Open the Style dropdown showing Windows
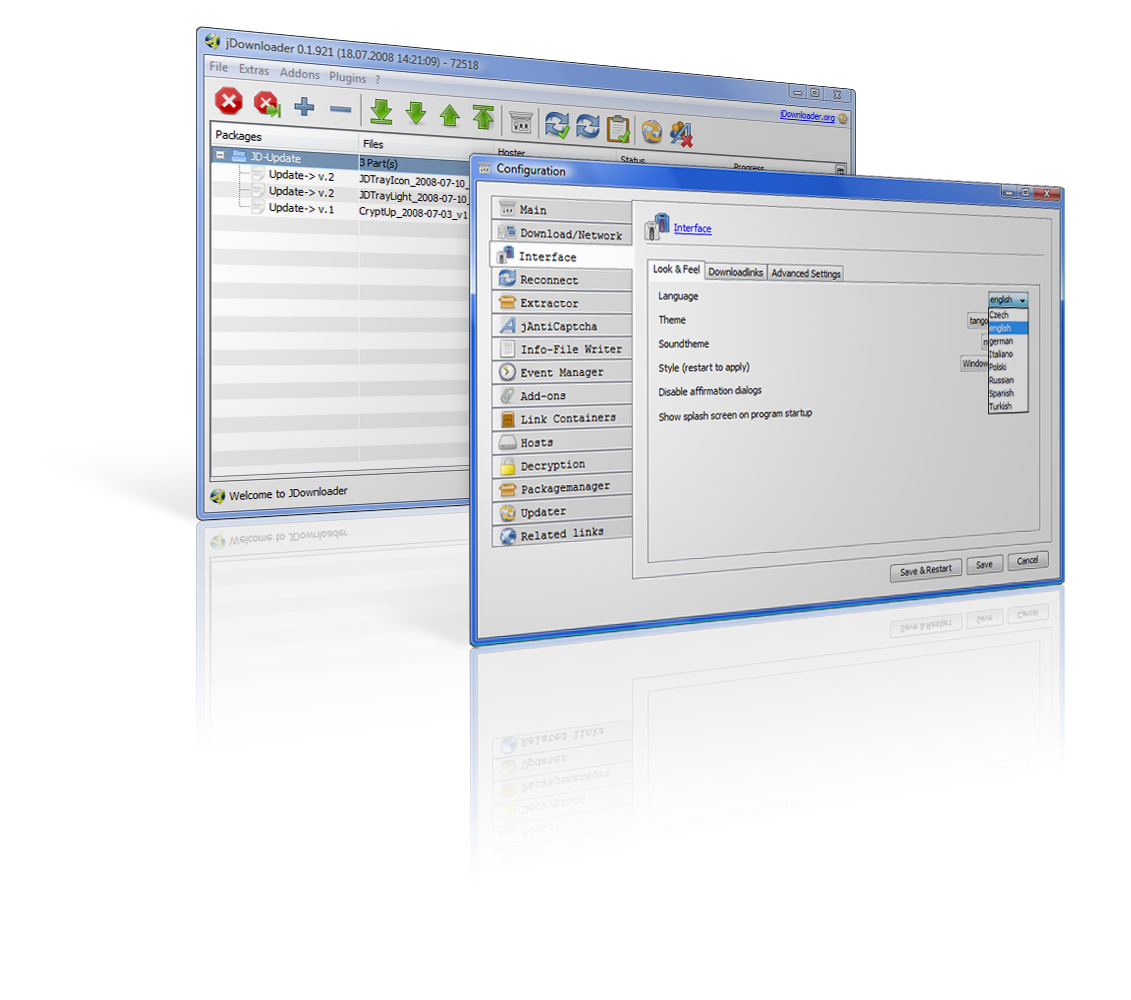This screenshot has width=1131, height=1000. [x=974, y=364]
